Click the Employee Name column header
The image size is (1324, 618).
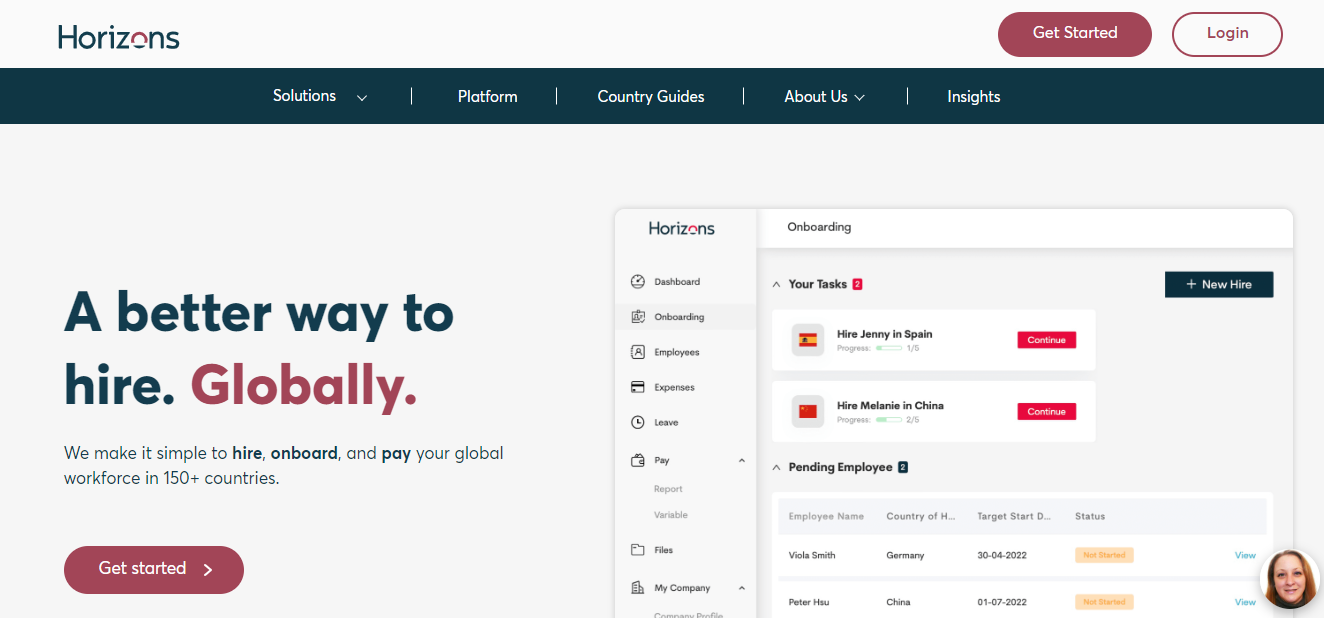pyautogui.click(x=826, y=516)
